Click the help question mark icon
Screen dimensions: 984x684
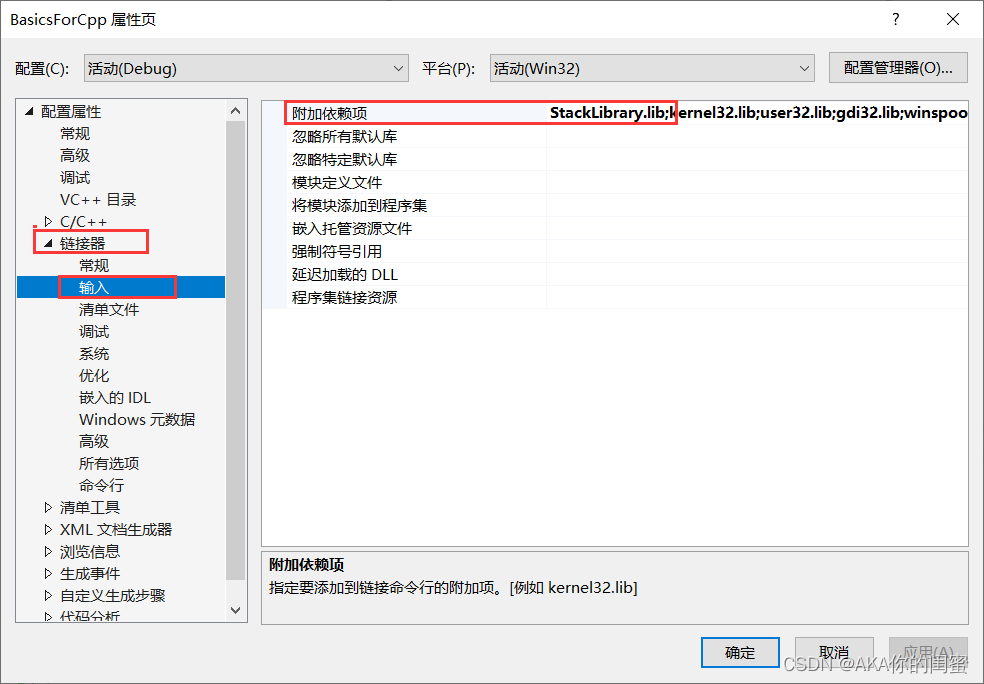click(x=896, y=19)
